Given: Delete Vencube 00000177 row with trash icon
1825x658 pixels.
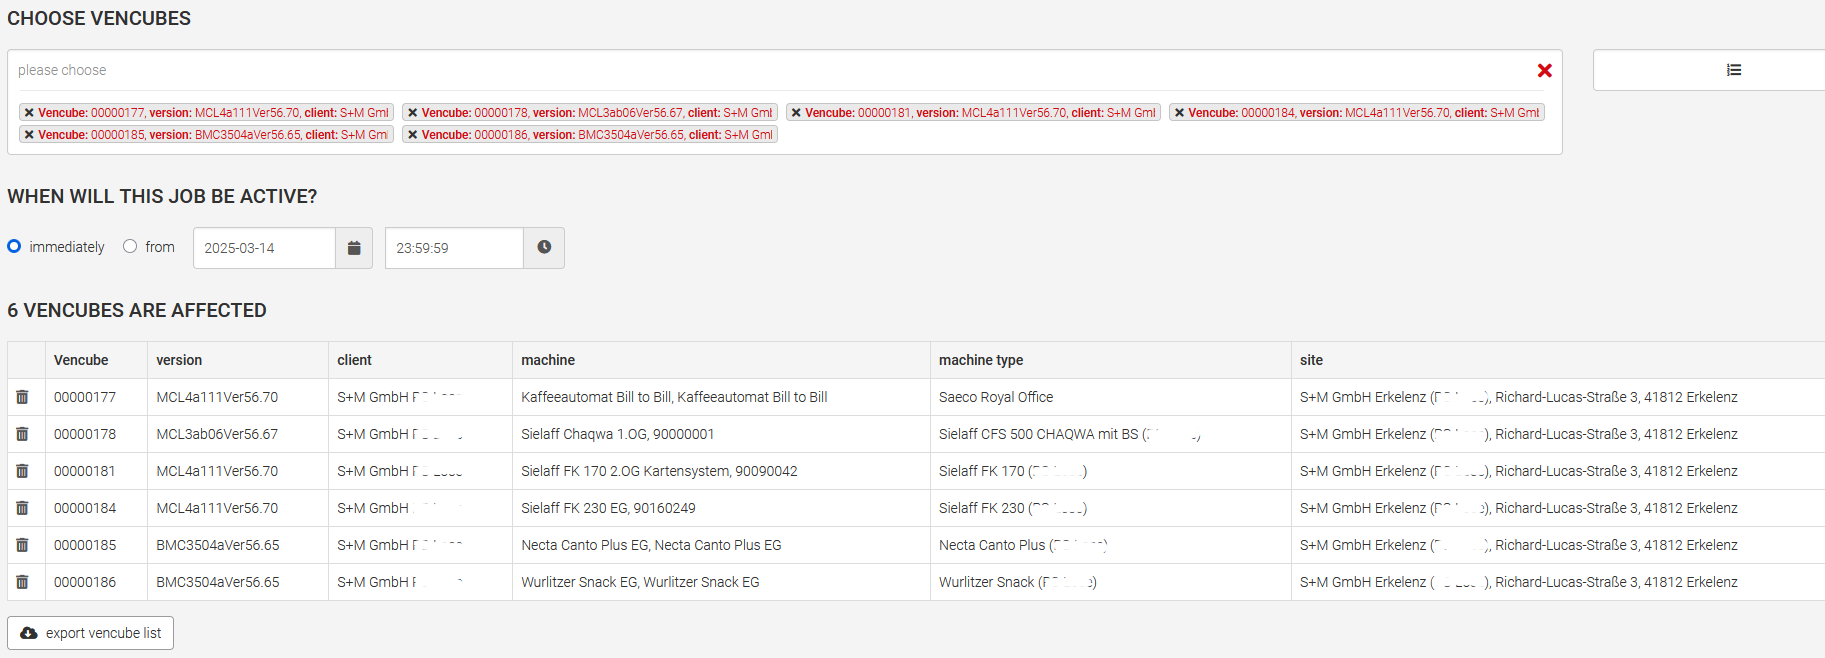Looking at the screenshot, I should click(22, 397).
